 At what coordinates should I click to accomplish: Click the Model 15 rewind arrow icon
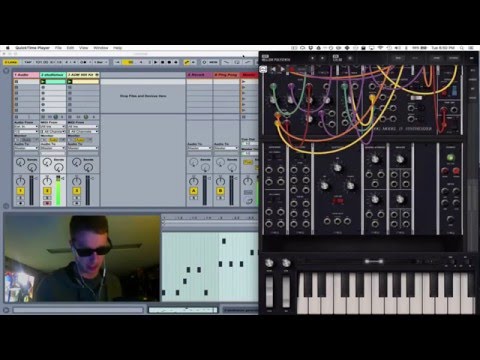click(x=274, y=69)
